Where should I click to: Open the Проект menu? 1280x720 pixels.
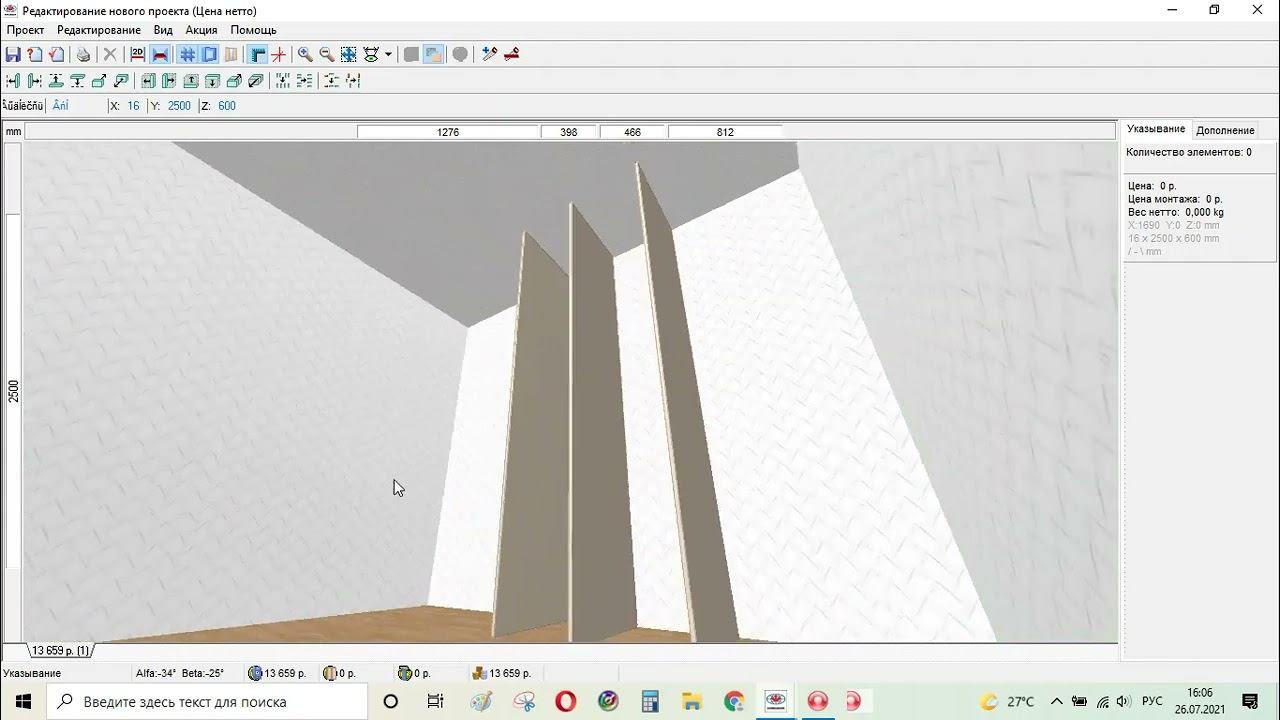pyautogui.click(x=25, y=30)
